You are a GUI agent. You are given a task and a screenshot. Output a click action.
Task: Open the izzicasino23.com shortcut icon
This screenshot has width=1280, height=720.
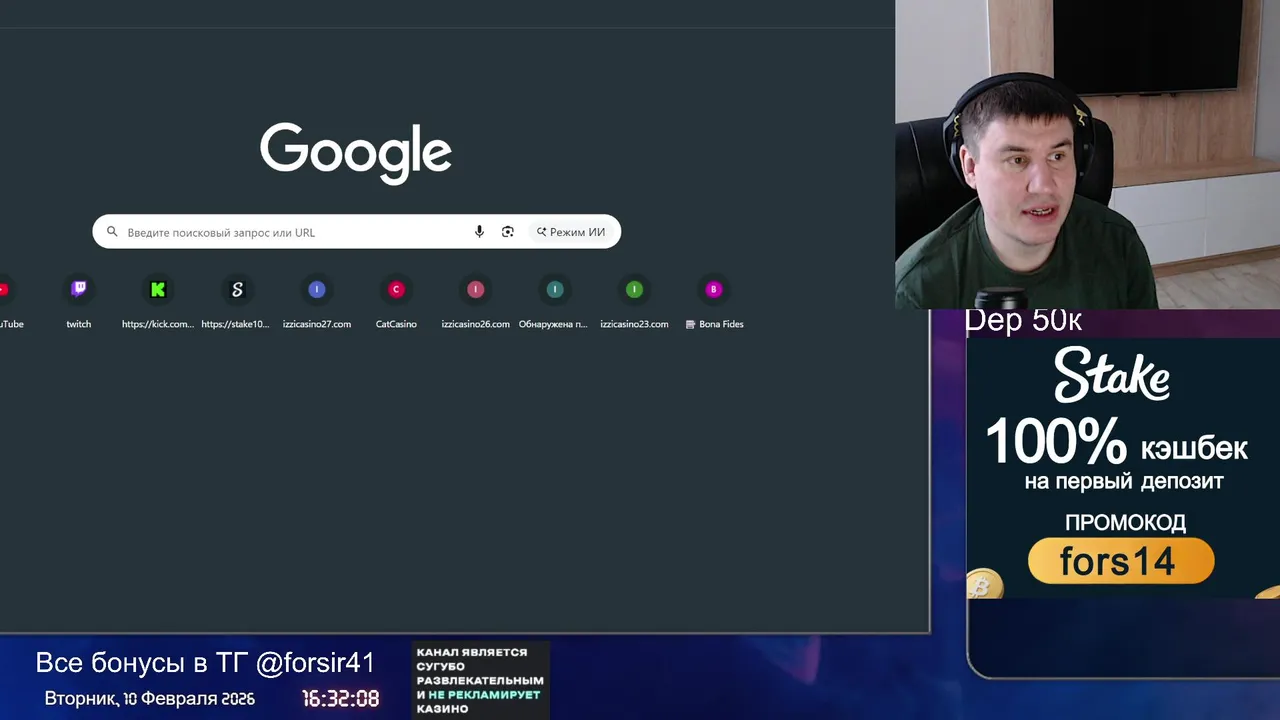[634, 289]
